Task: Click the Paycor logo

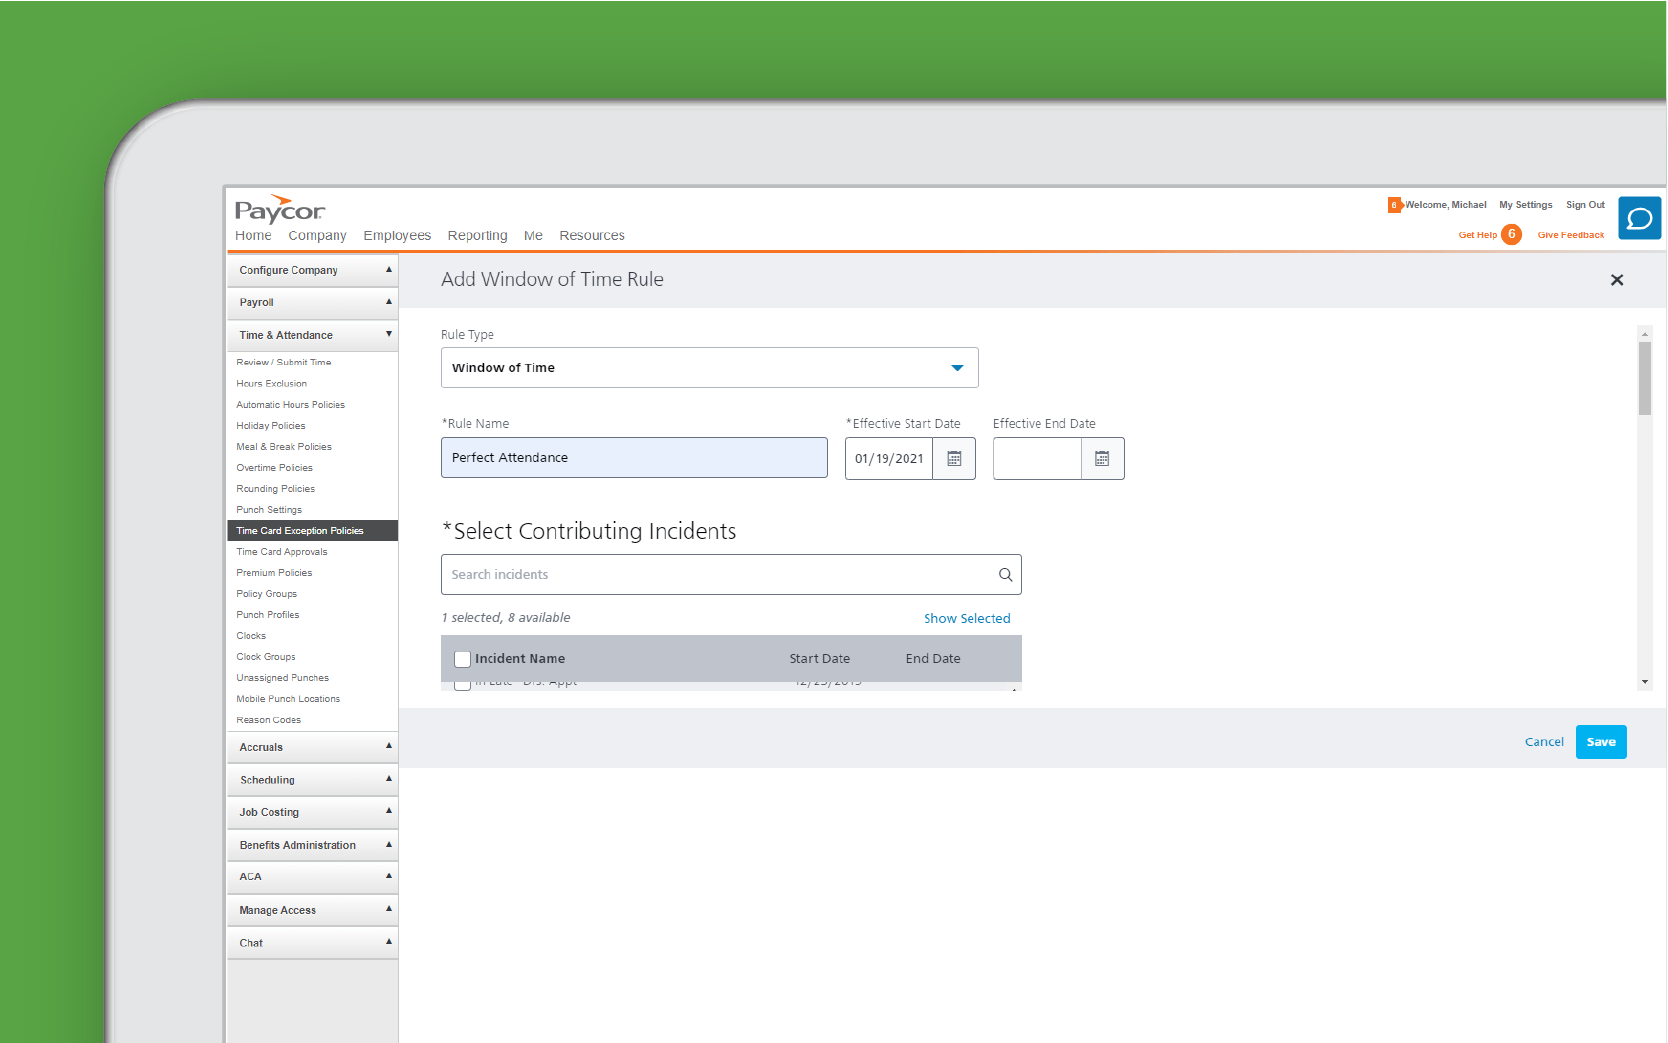Action: [280, 209]
